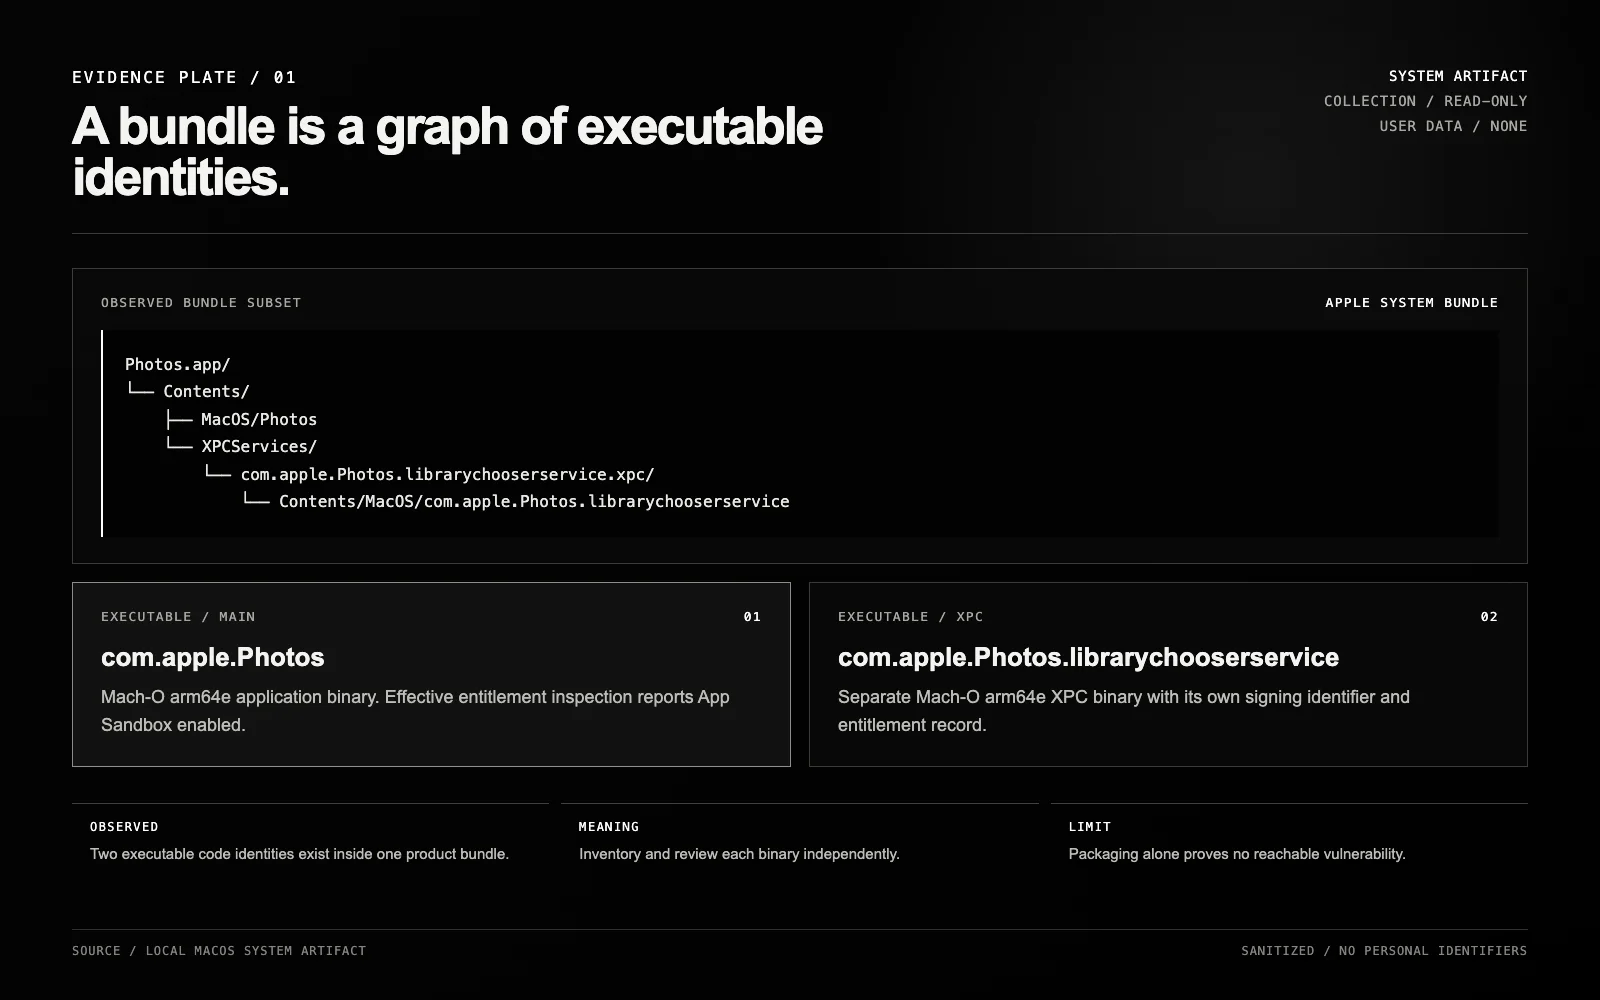Click 'COLLECTION / READ-ONLY' text

(x=1425, y=101)
